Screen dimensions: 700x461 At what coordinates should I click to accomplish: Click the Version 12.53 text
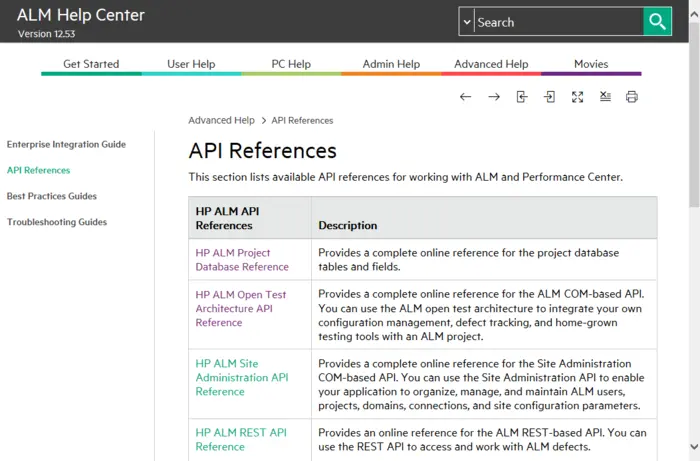click(x=46, y=34)
